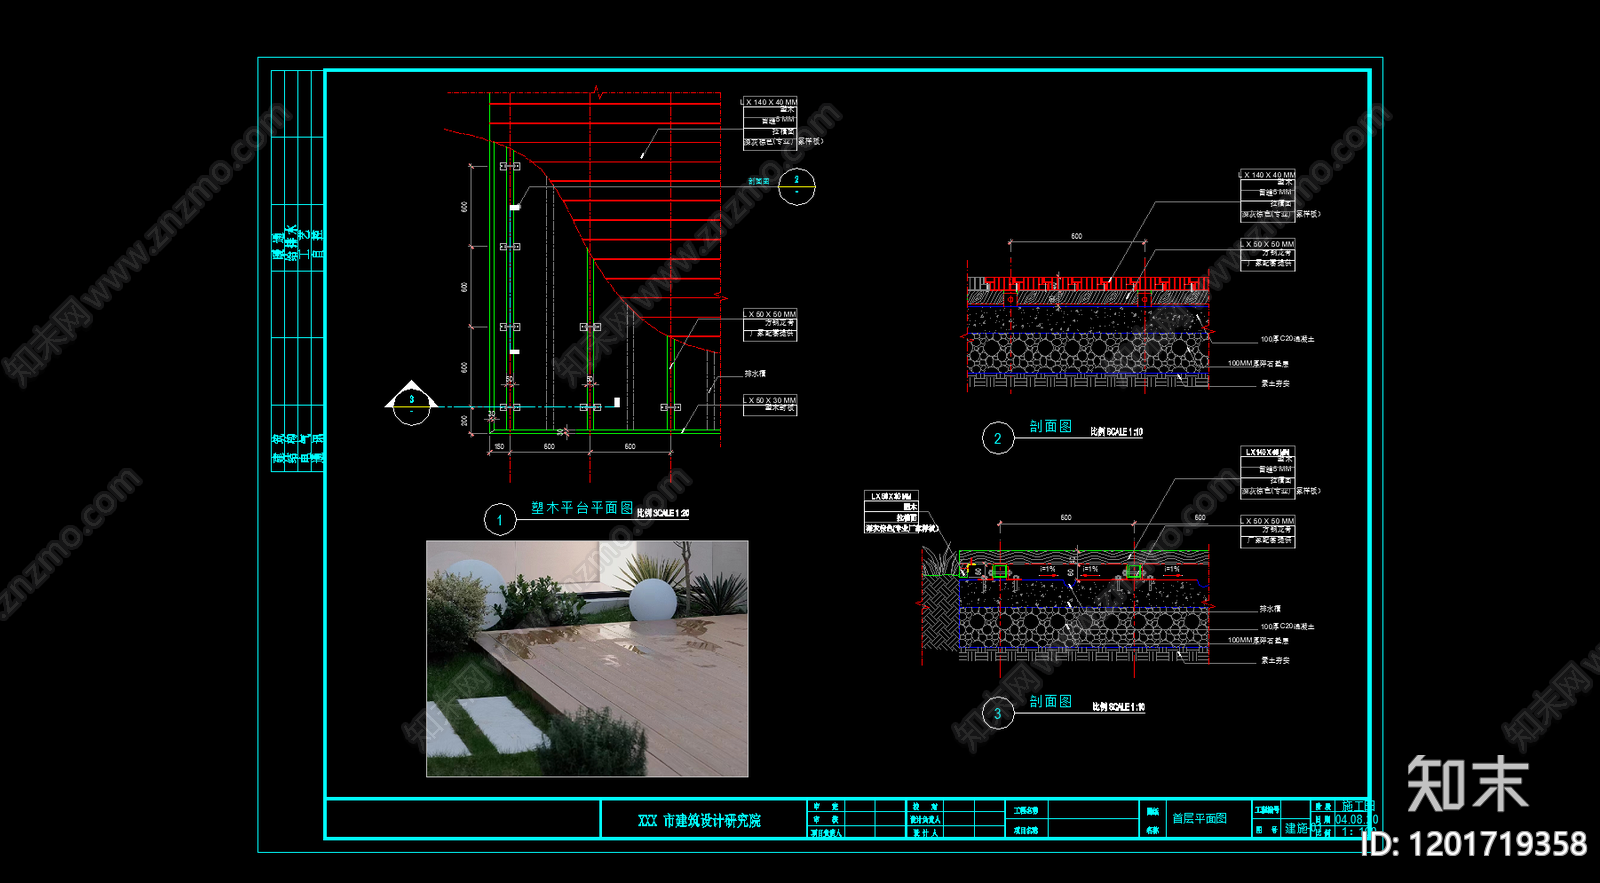Select LX 140 X 40 MM label in section 2

click(1267, 175)
